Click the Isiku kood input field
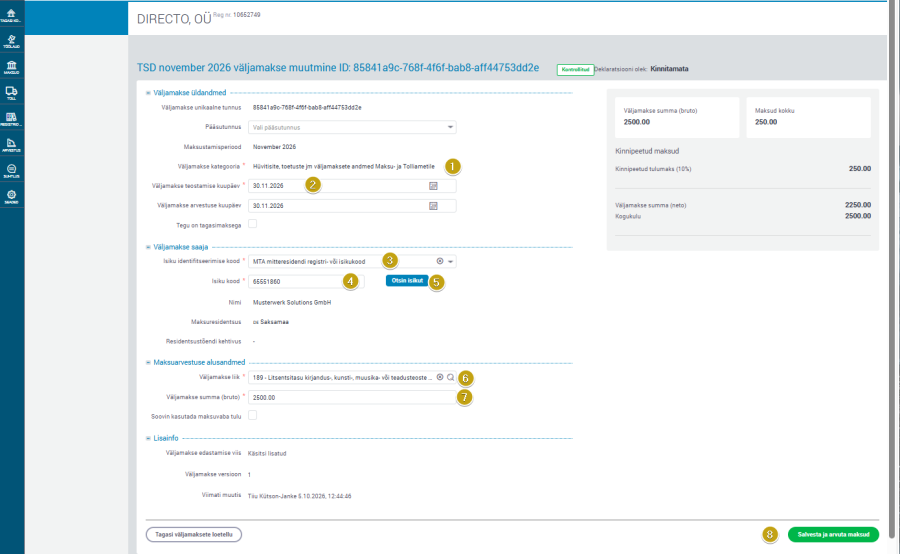 tap(305, 281)
